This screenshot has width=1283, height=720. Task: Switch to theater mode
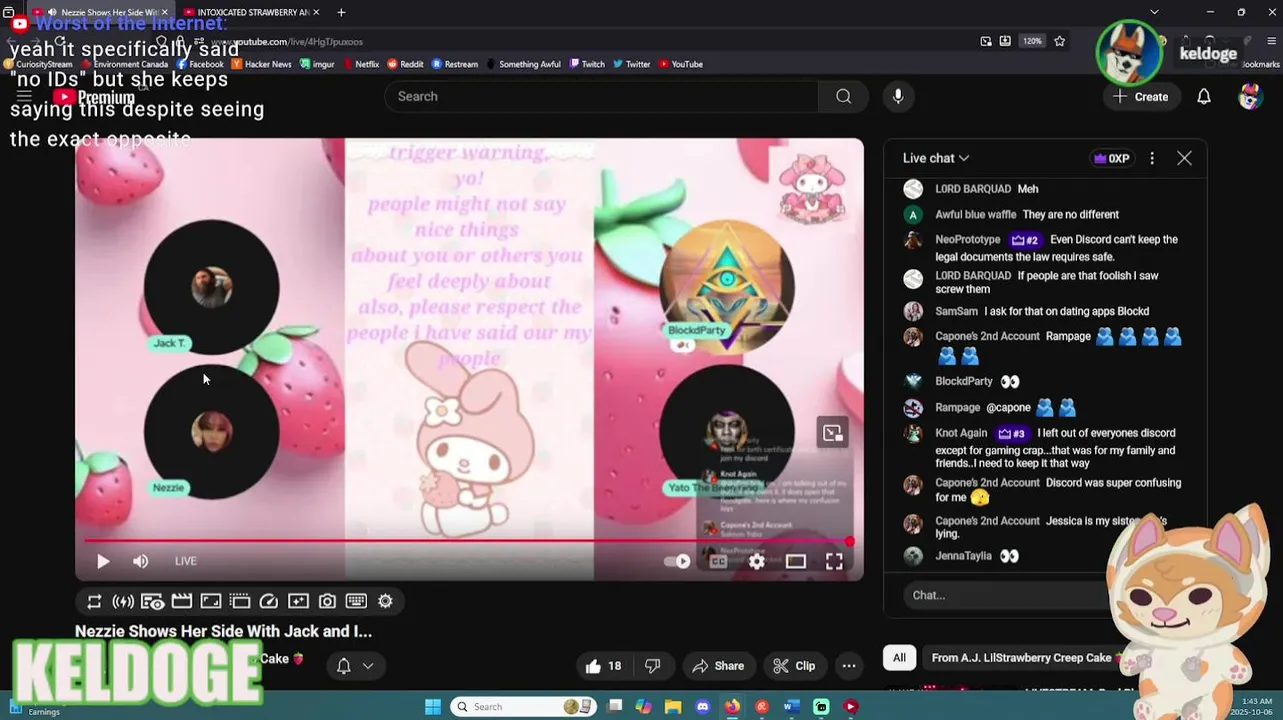click(796, 561)
